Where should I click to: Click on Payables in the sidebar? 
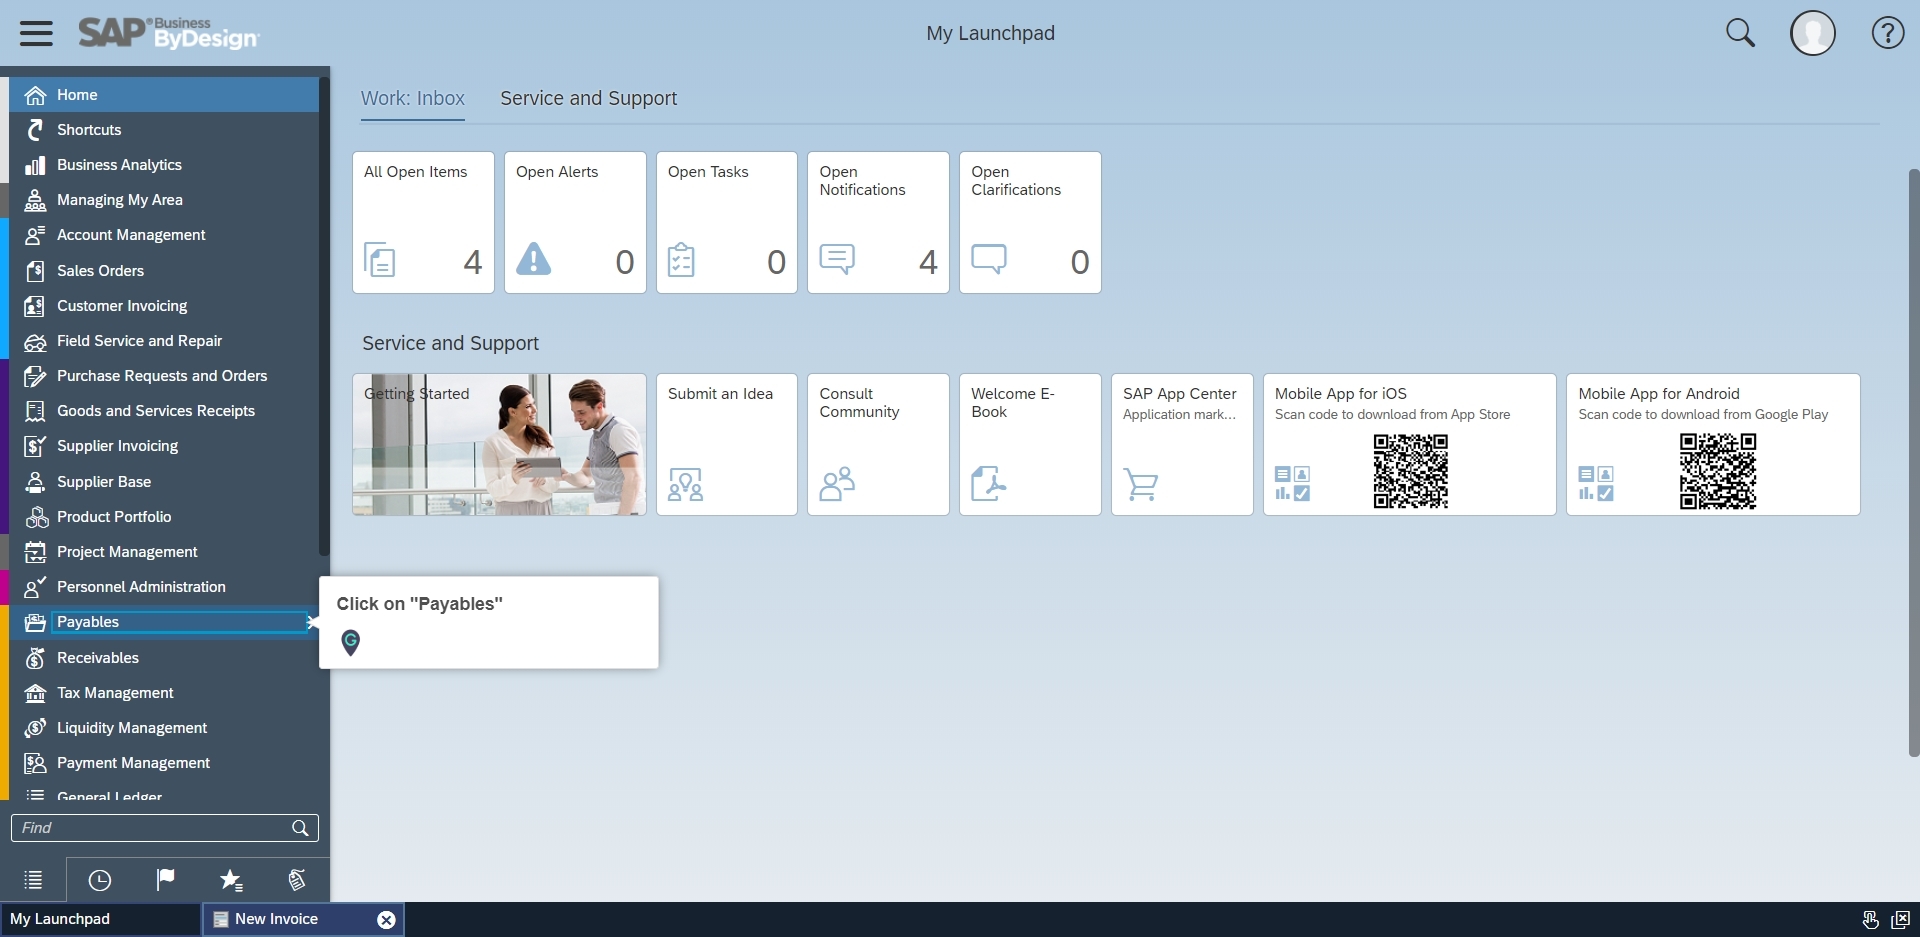pyautogui.click(x=164, y=622)
